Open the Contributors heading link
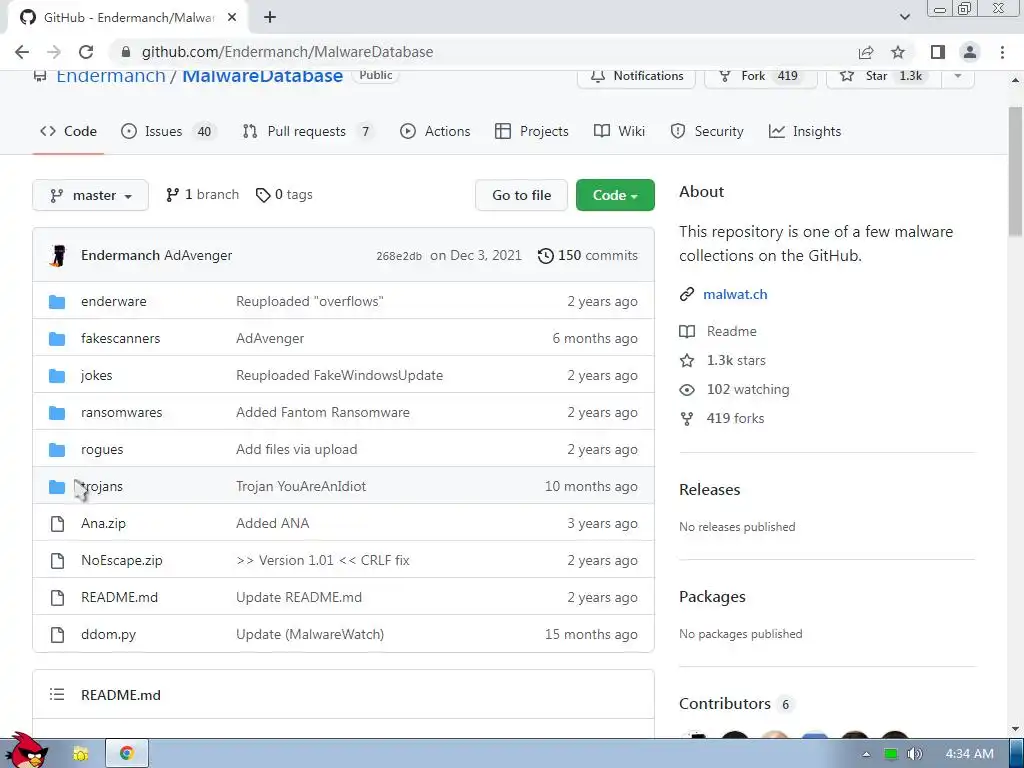This screenshot has height=768, width=1024. 735,704
